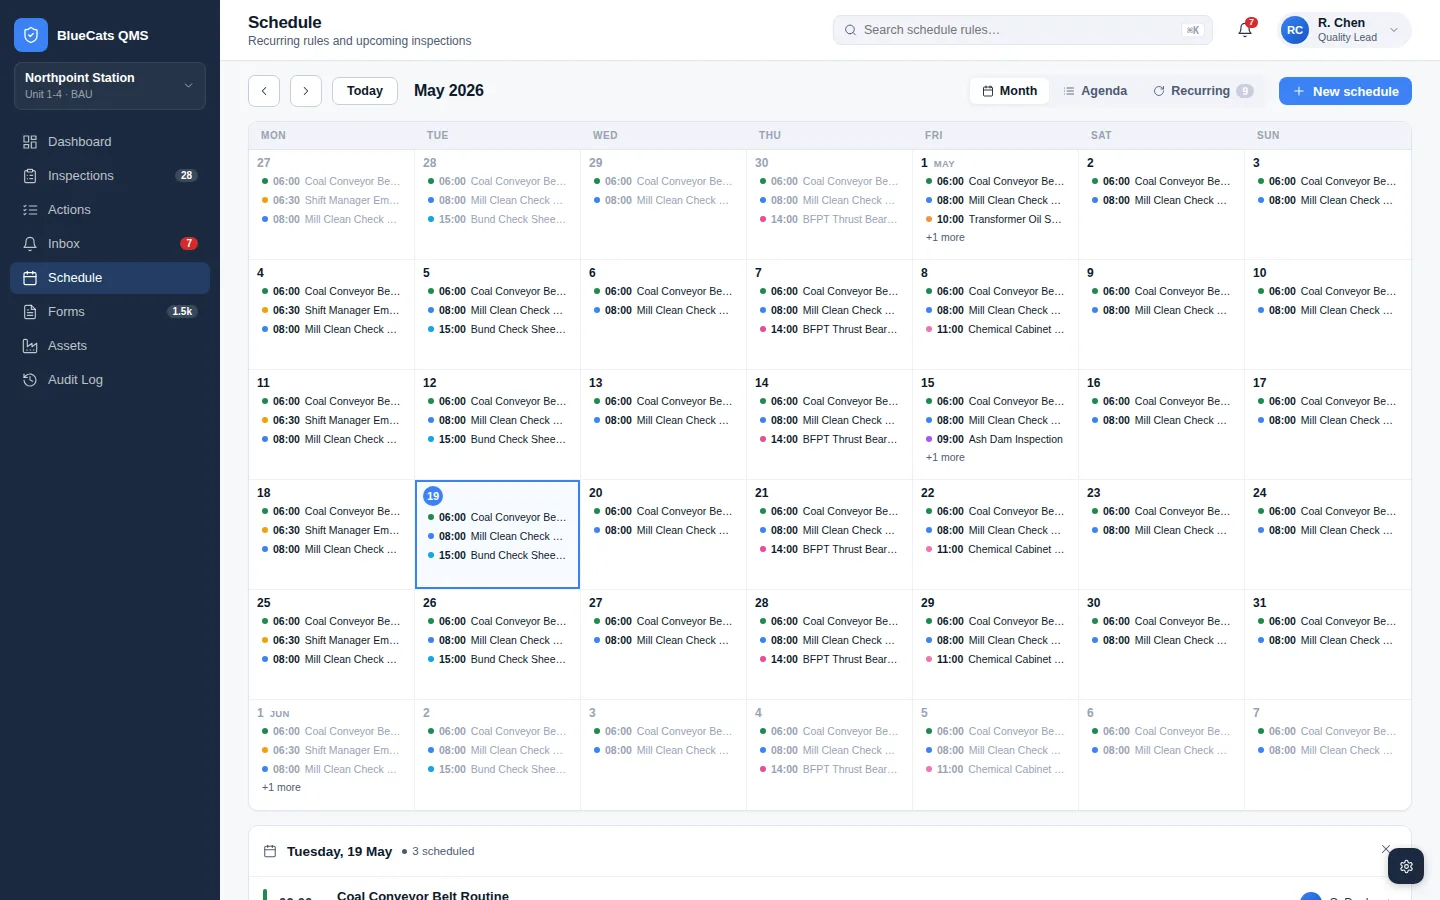Go to Actions in the sidebar
The image size is (1440, 900).
click(x=110, y=210)
